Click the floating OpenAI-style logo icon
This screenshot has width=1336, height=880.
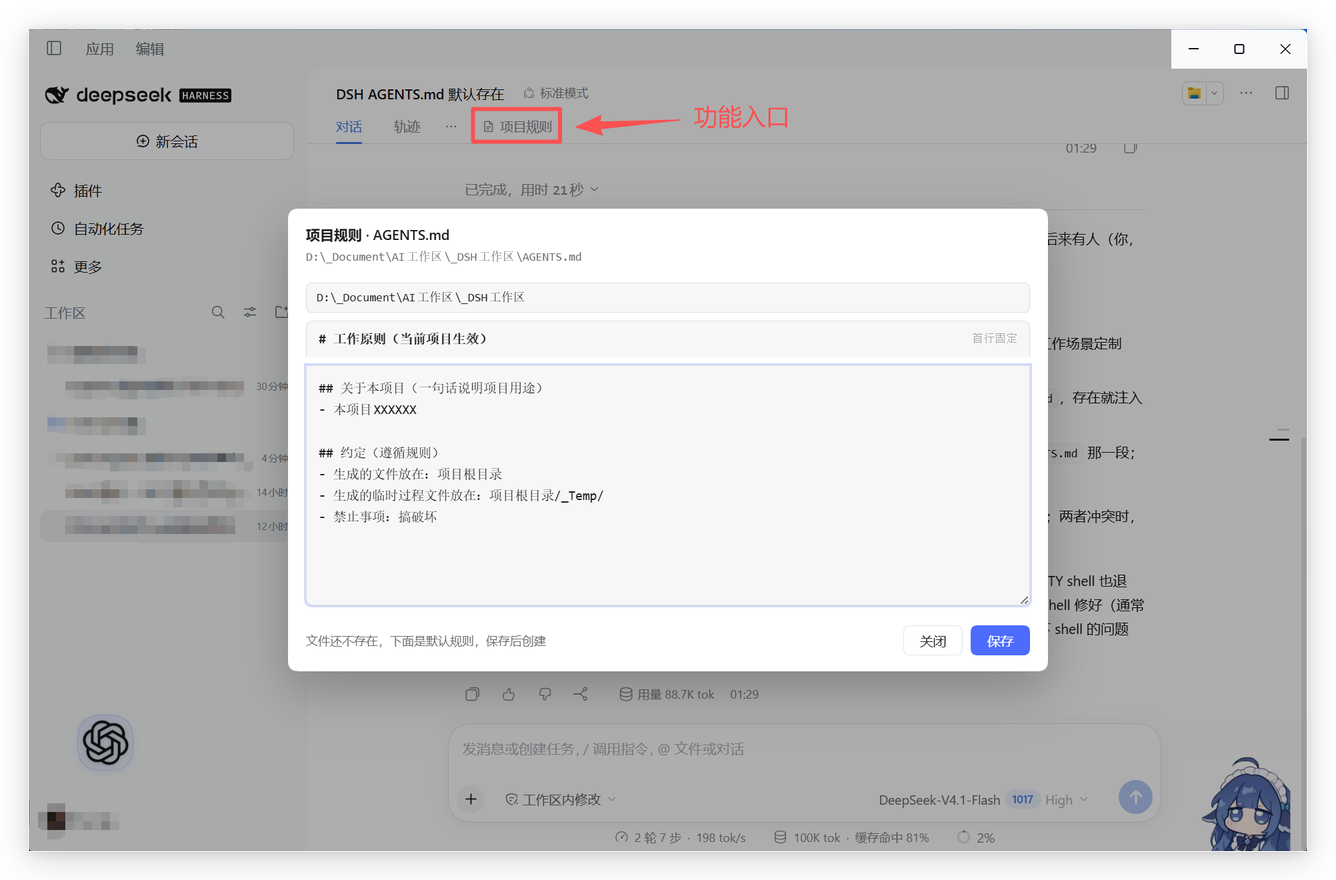(x=105, y=743)
